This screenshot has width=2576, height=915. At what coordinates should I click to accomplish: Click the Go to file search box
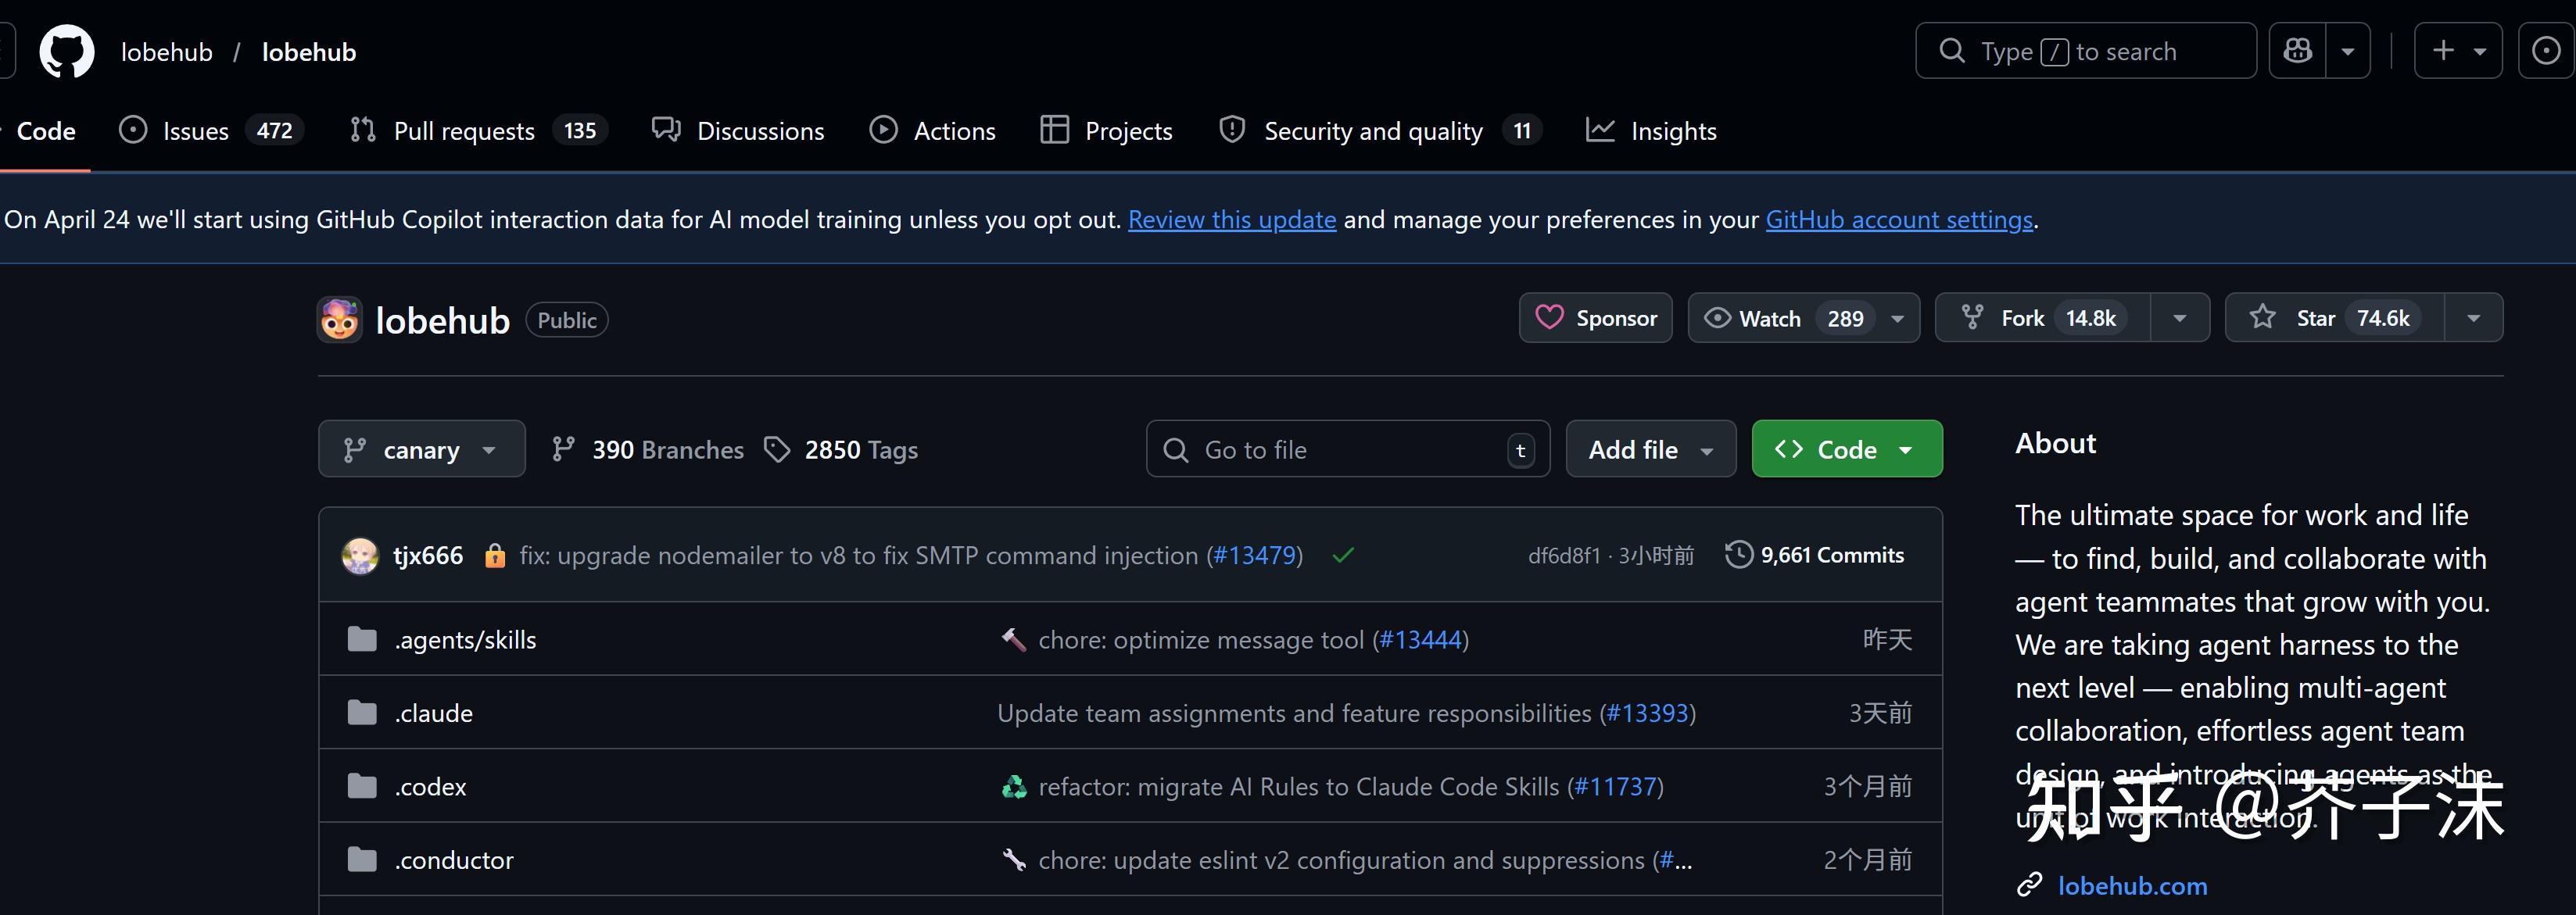click(1347, 449)
